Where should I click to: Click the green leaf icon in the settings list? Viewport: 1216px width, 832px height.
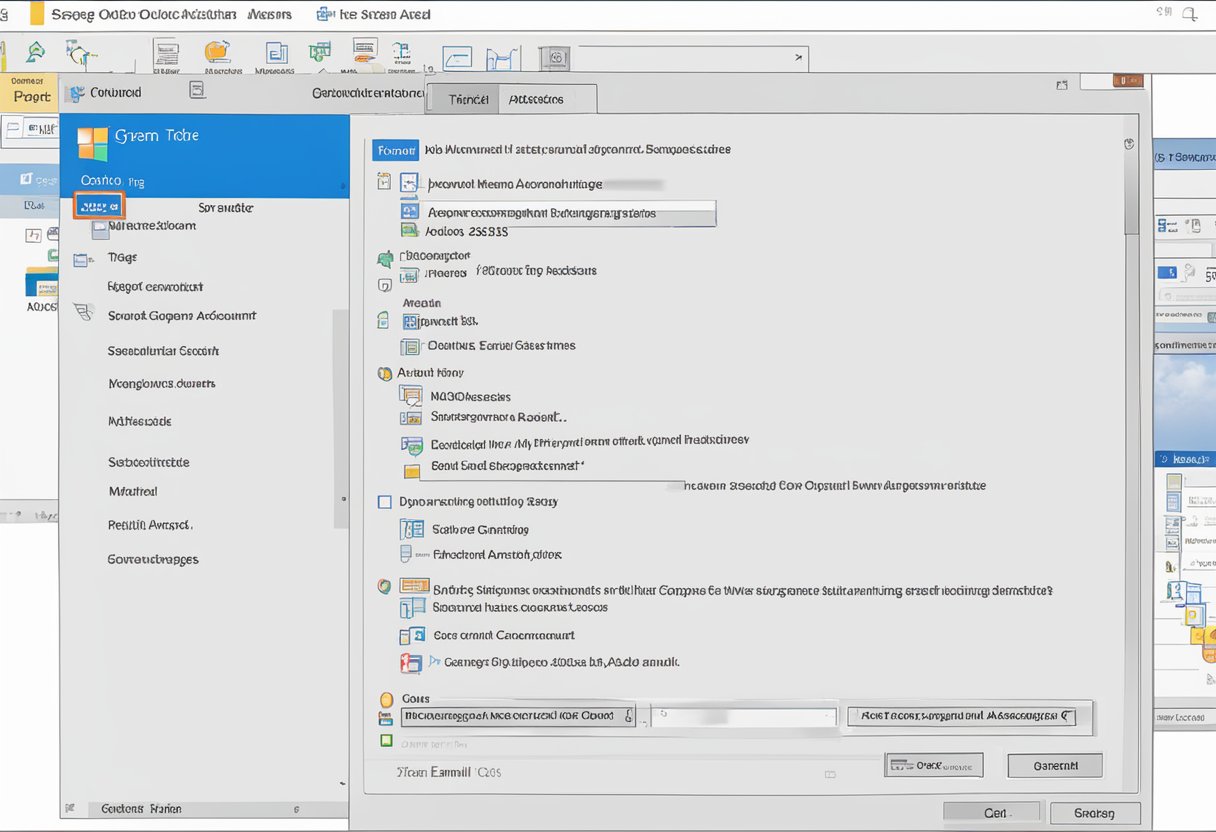point(385,259)
